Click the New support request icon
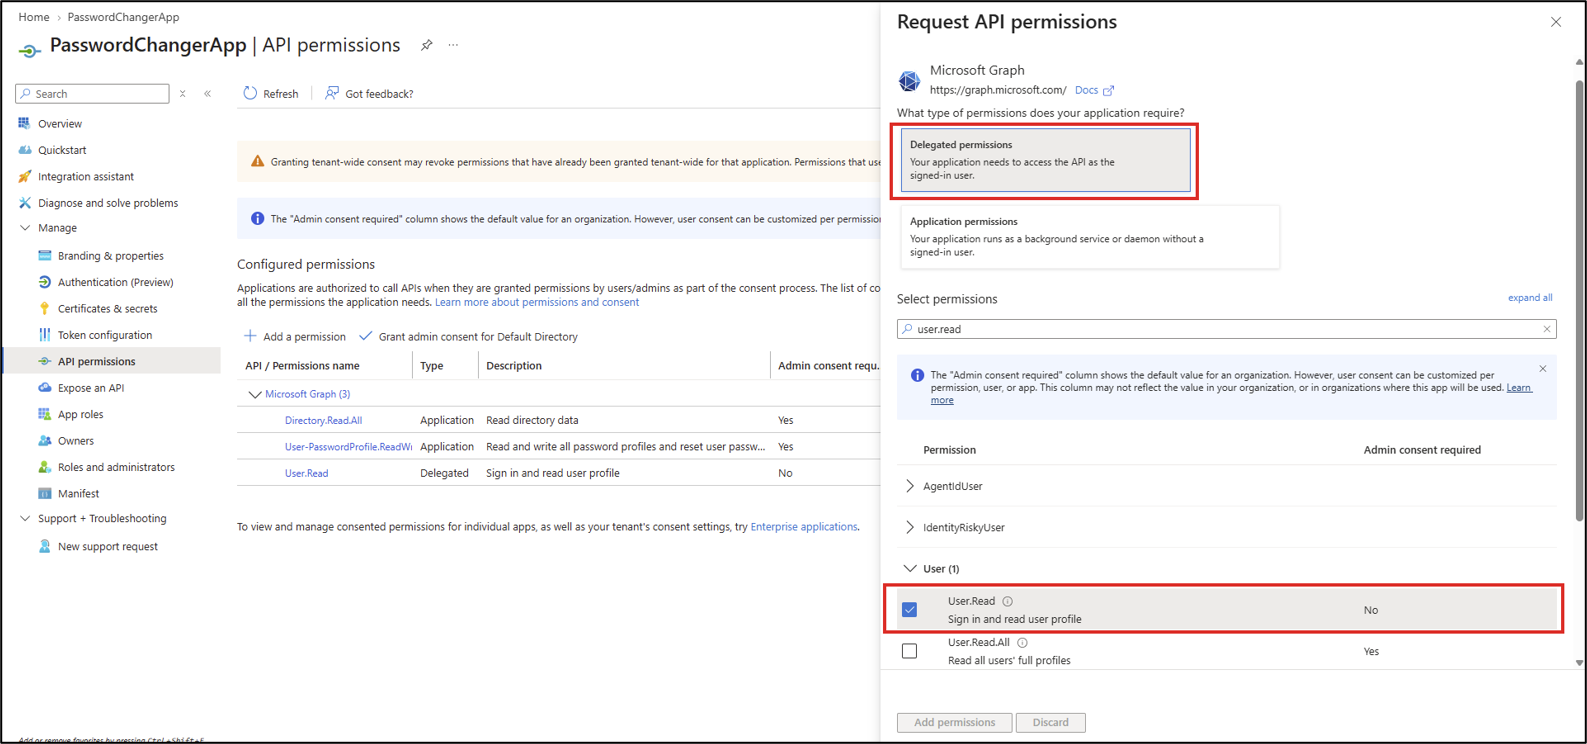Image resolution: width=1587 pixels, height=744 pixels. tap(44, 546)
